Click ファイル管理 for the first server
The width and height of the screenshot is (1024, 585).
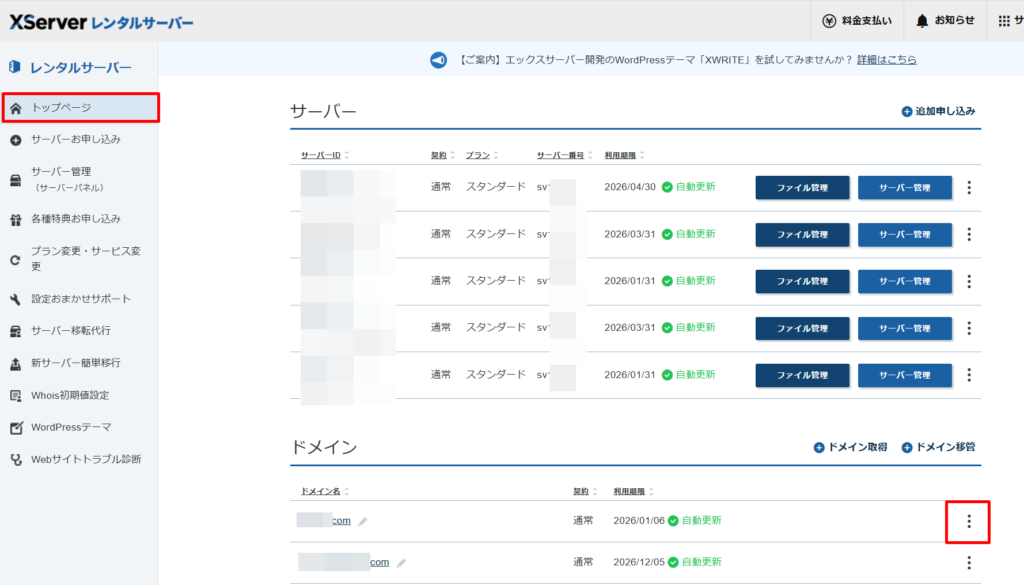[x=802, y=188]
